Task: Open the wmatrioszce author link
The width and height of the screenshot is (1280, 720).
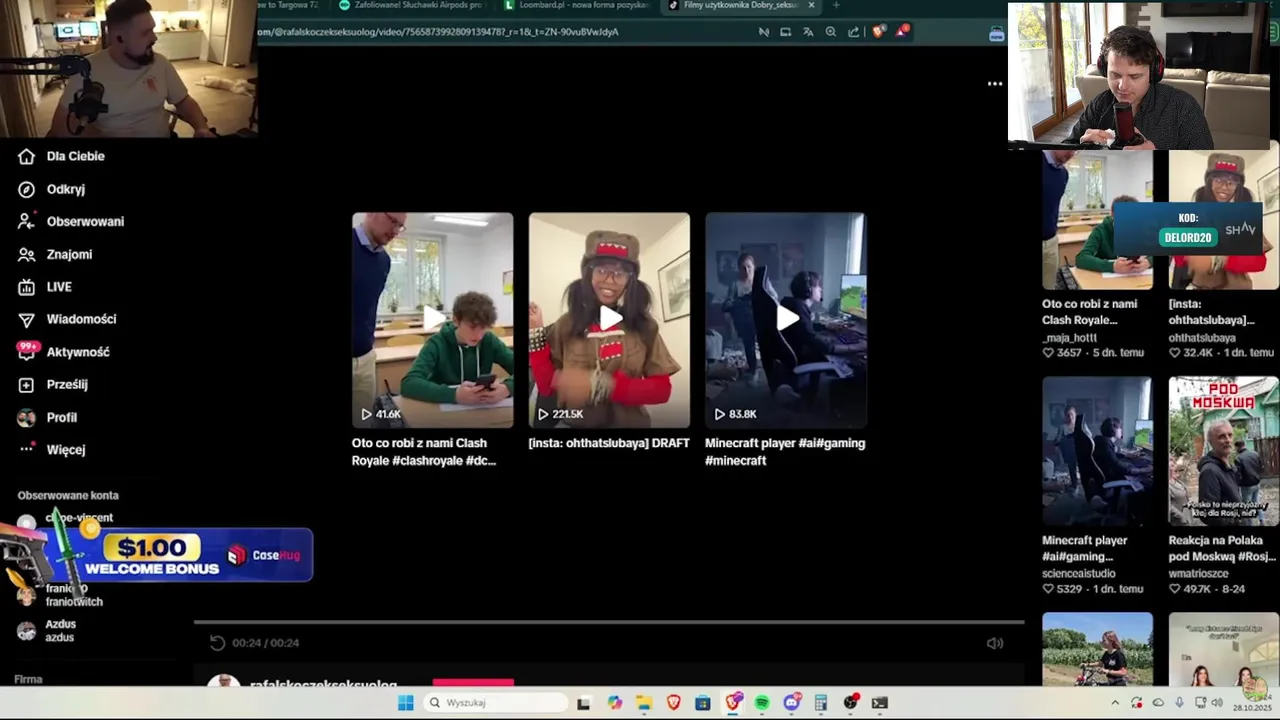Action: (x=1200, y=574)
